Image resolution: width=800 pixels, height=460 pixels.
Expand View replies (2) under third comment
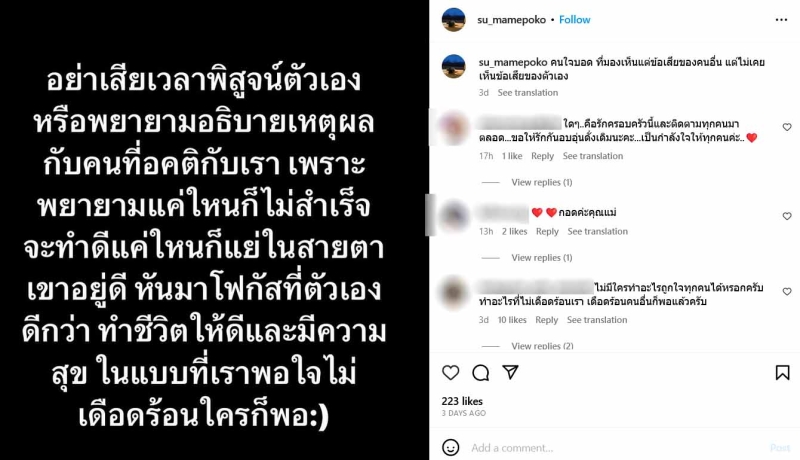point(542,346)
